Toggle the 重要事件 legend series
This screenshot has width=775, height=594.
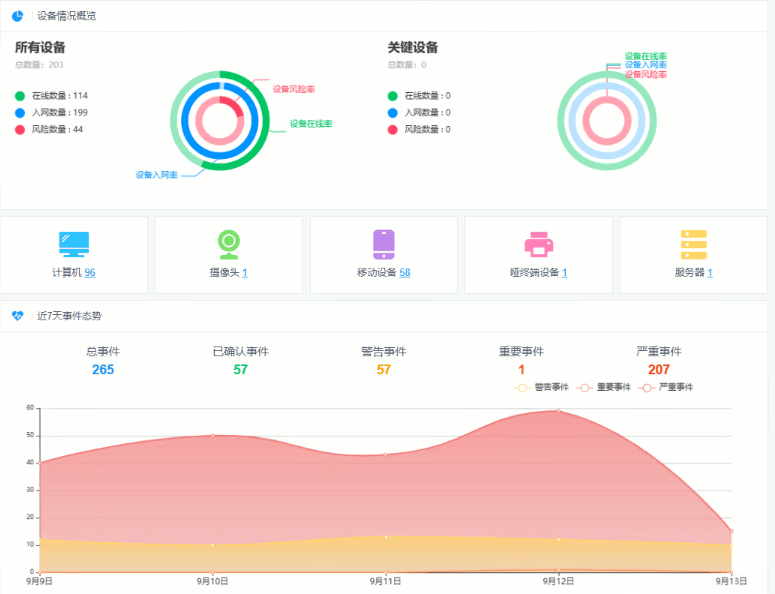[604, 387]
